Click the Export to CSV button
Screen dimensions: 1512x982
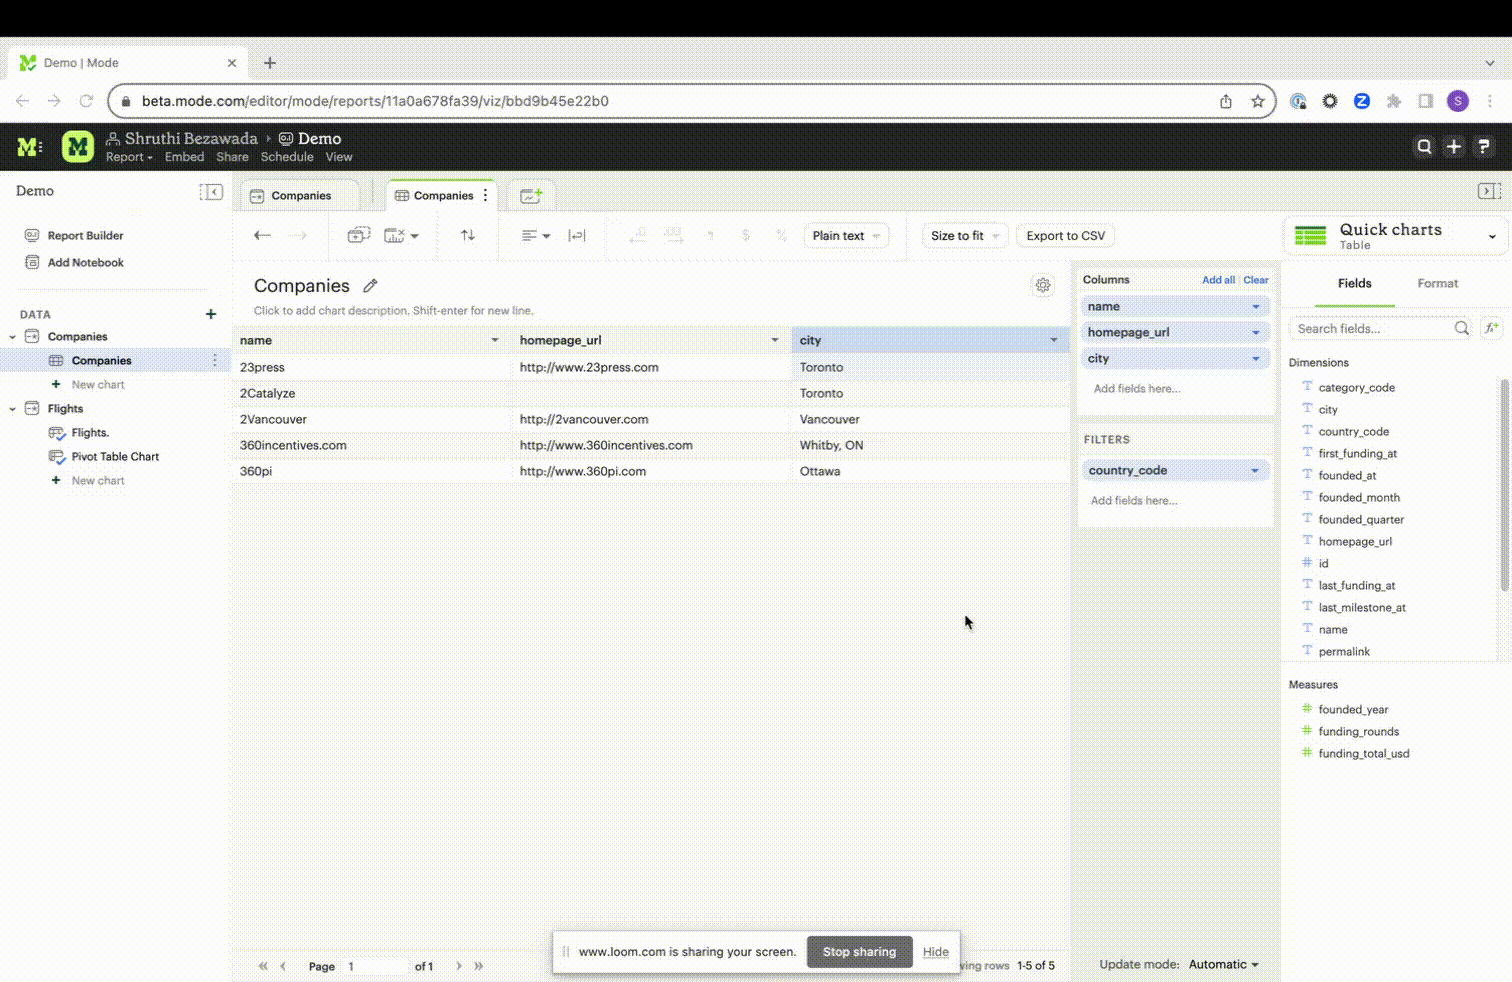(x=1065, y=236)
